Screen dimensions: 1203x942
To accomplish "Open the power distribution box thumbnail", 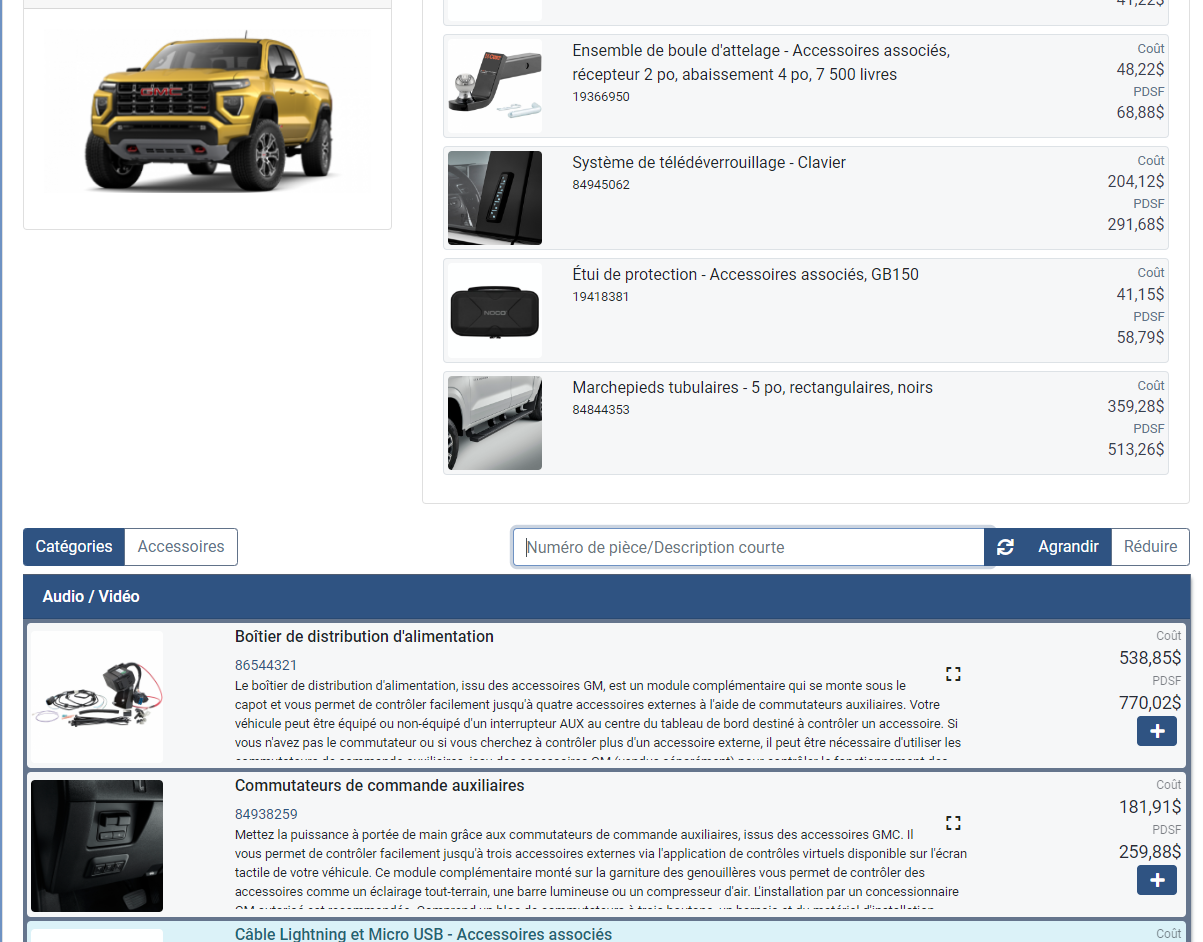I will (x=97, y=697).
